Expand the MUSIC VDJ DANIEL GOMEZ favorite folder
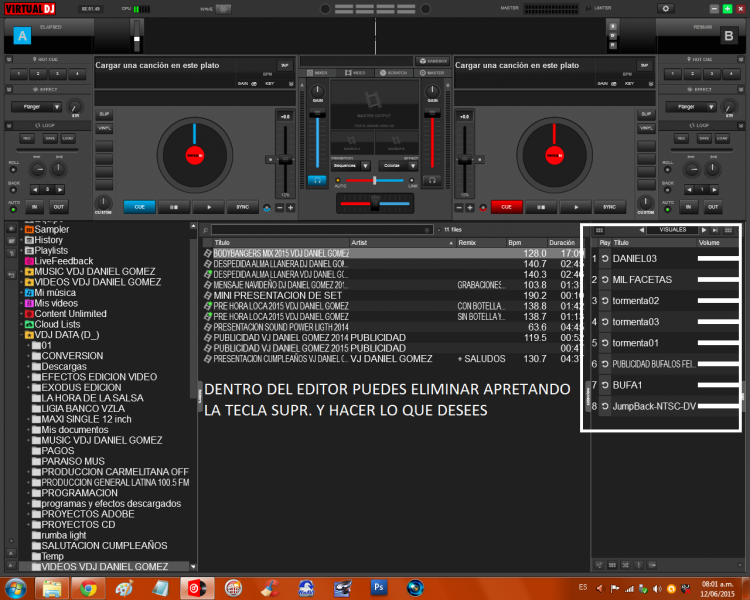Screen dimensions: 750x600 coord(22,272)
